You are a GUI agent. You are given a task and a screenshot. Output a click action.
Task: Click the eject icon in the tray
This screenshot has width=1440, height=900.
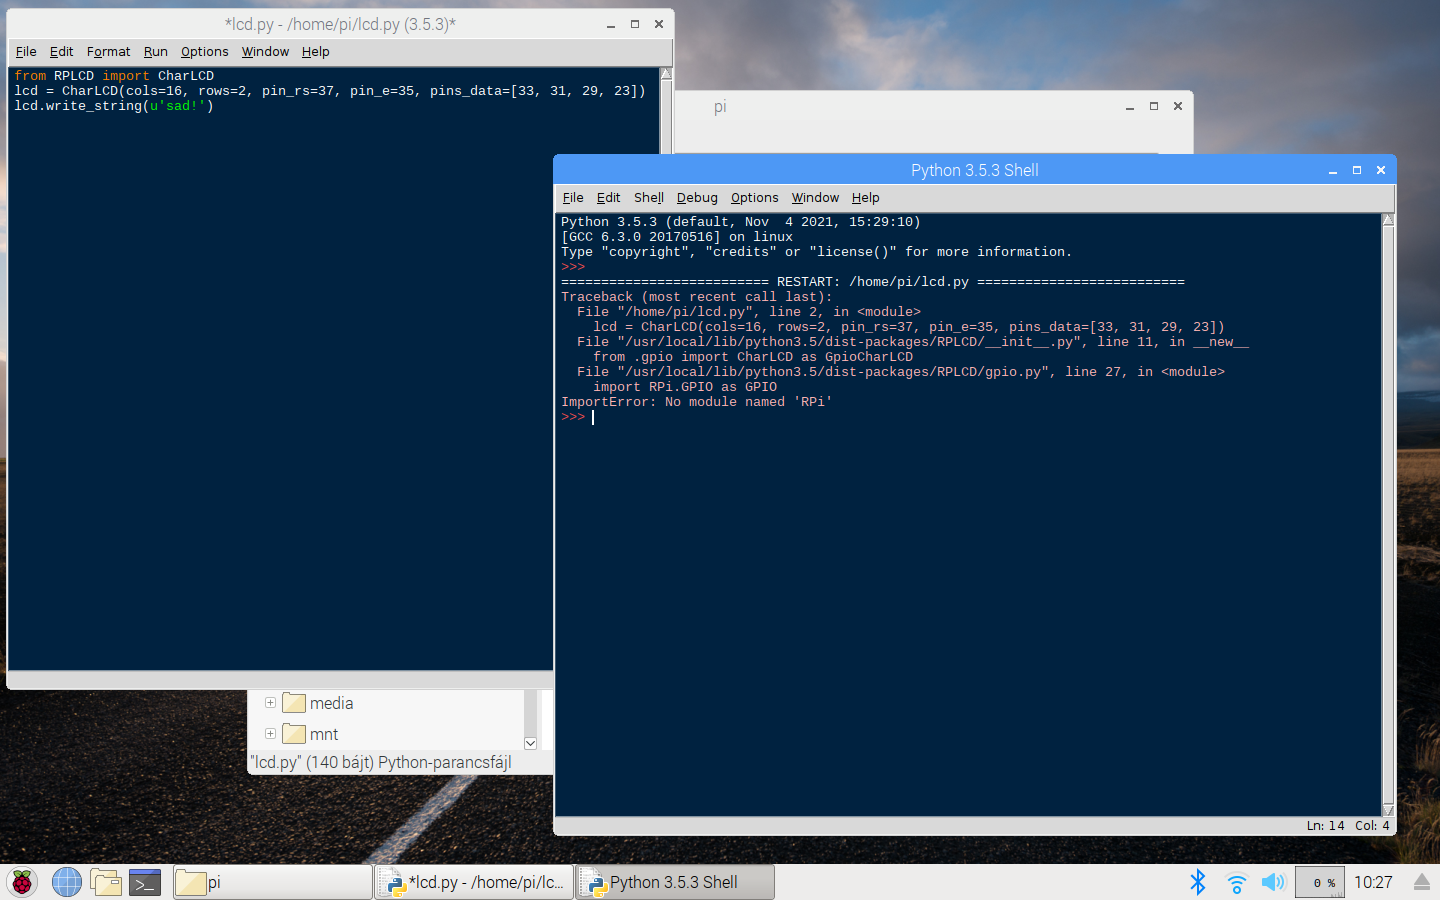click(1421, 882)
